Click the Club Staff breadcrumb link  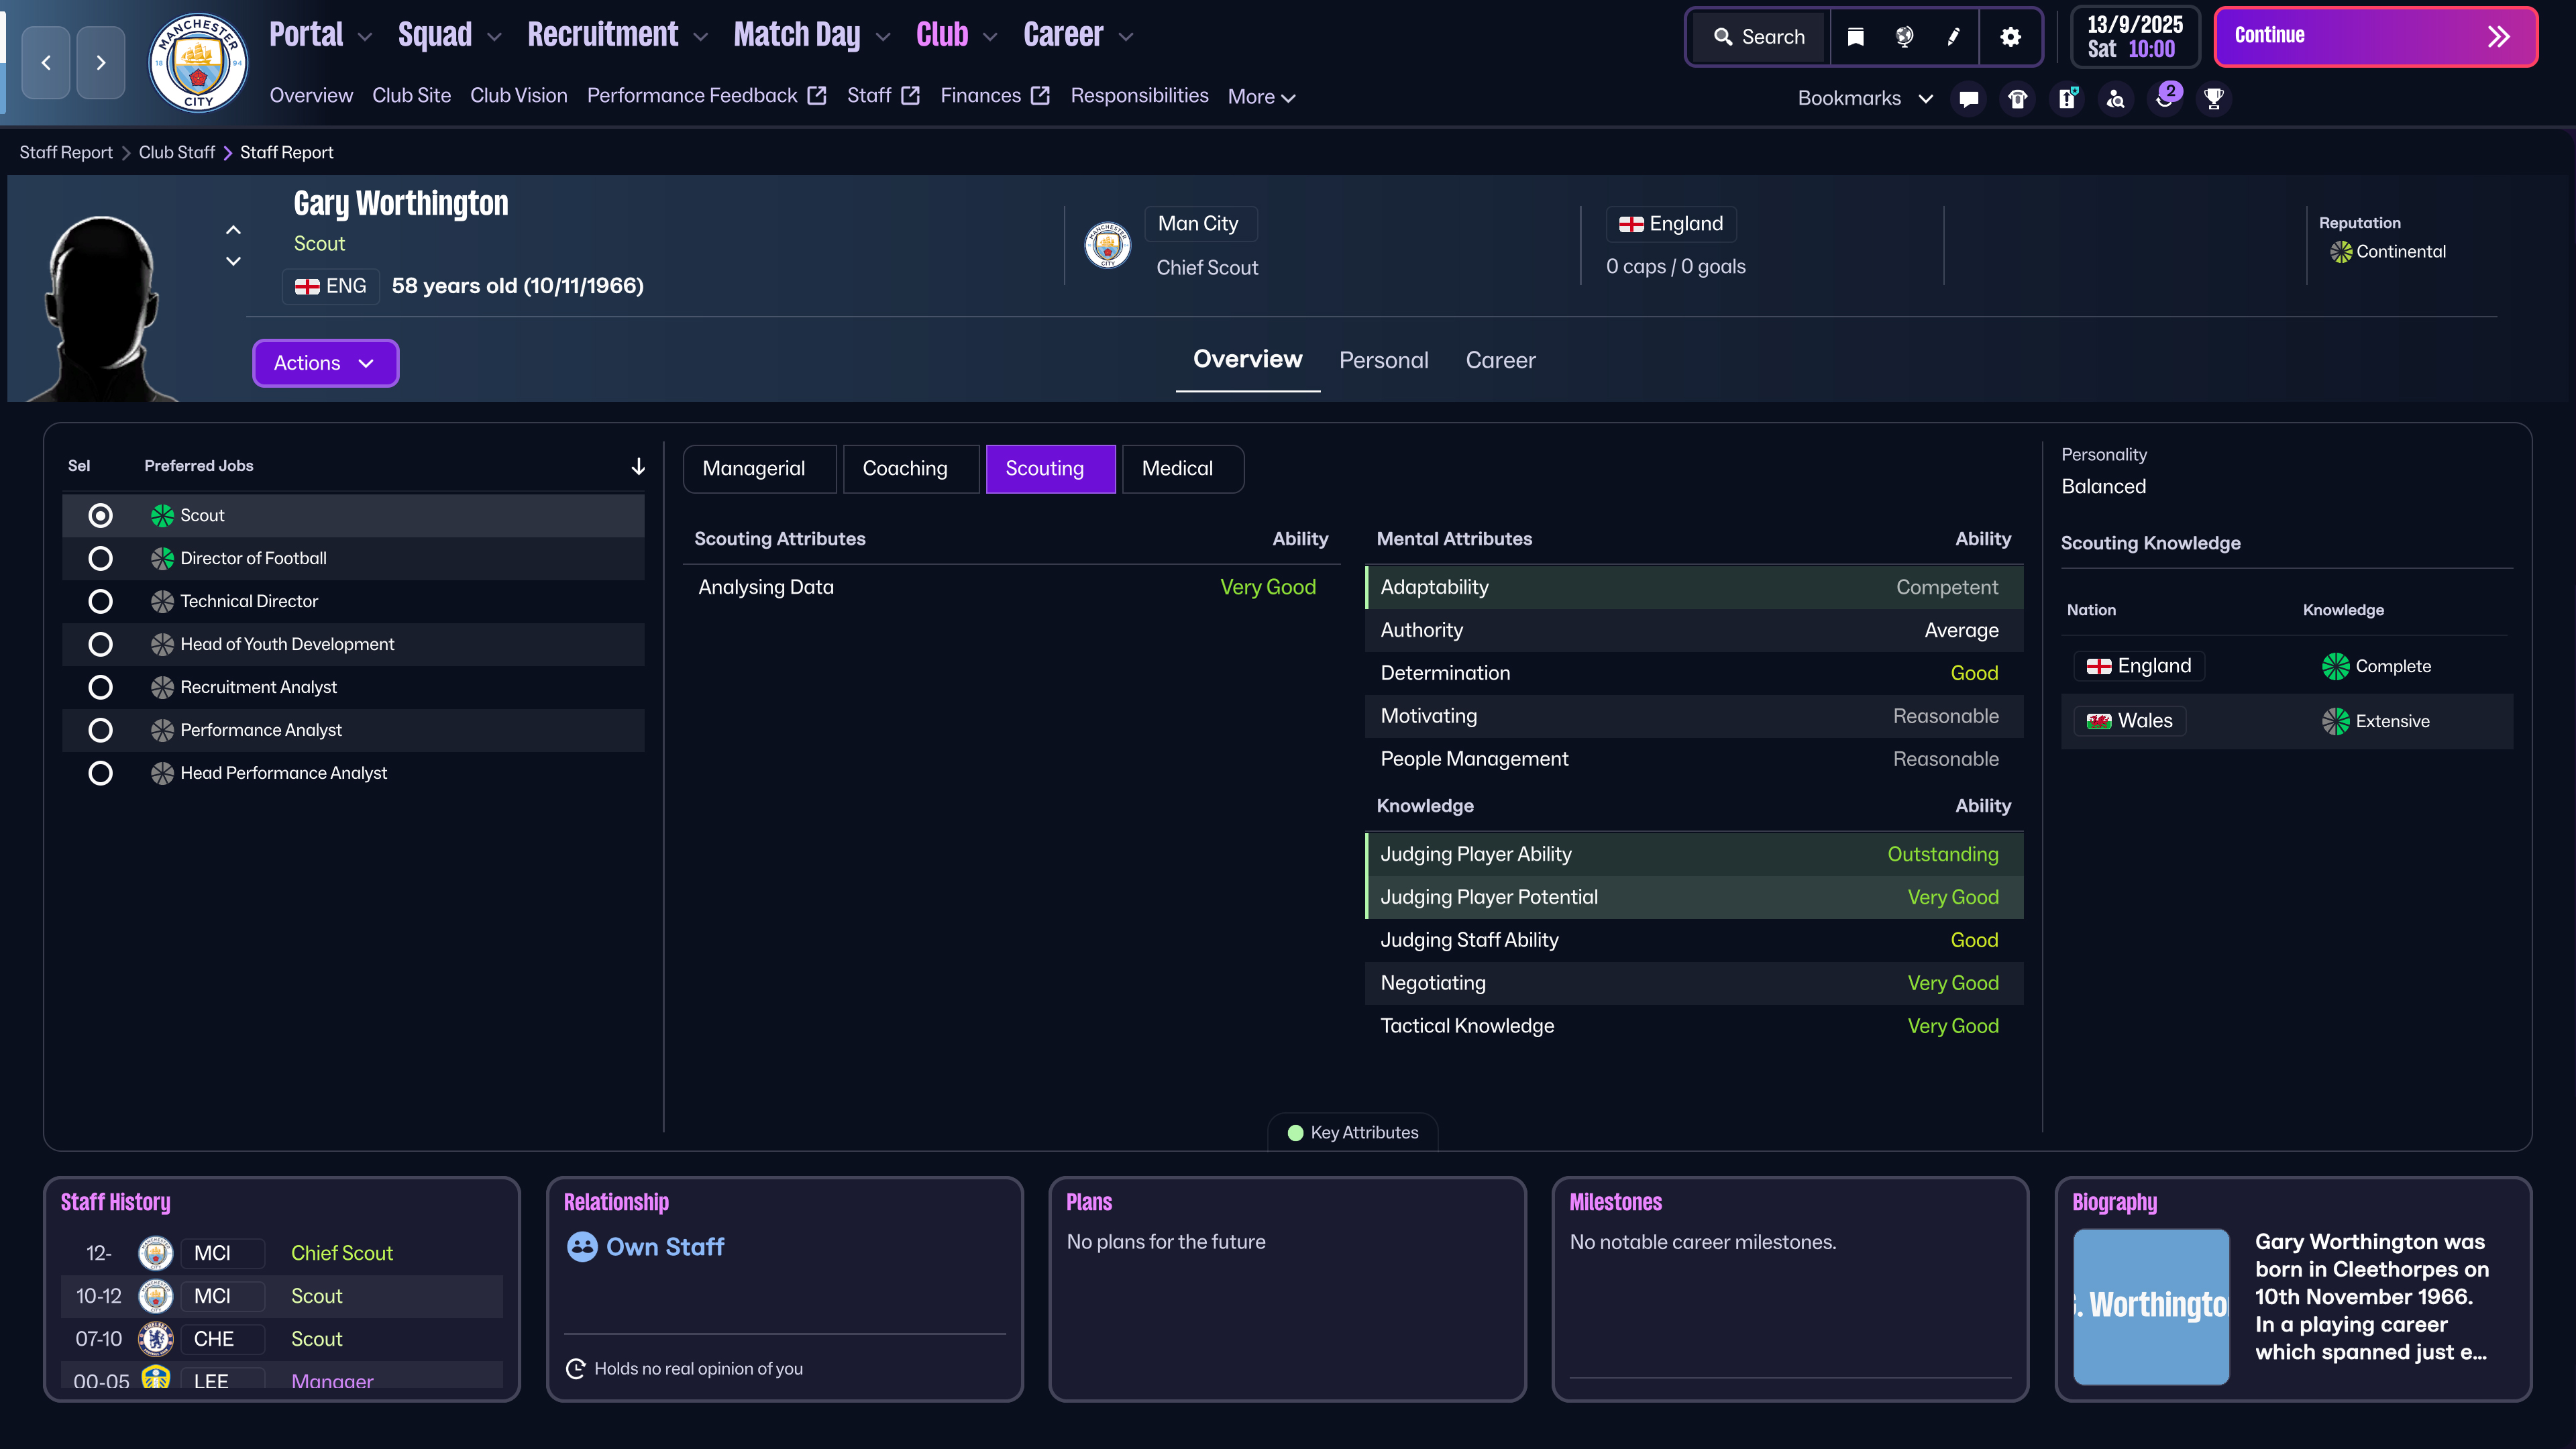pos(176,152)
